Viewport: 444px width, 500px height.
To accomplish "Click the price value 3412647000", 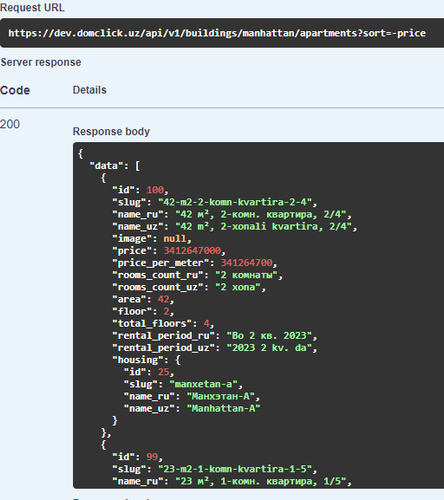I will [192, 251].
